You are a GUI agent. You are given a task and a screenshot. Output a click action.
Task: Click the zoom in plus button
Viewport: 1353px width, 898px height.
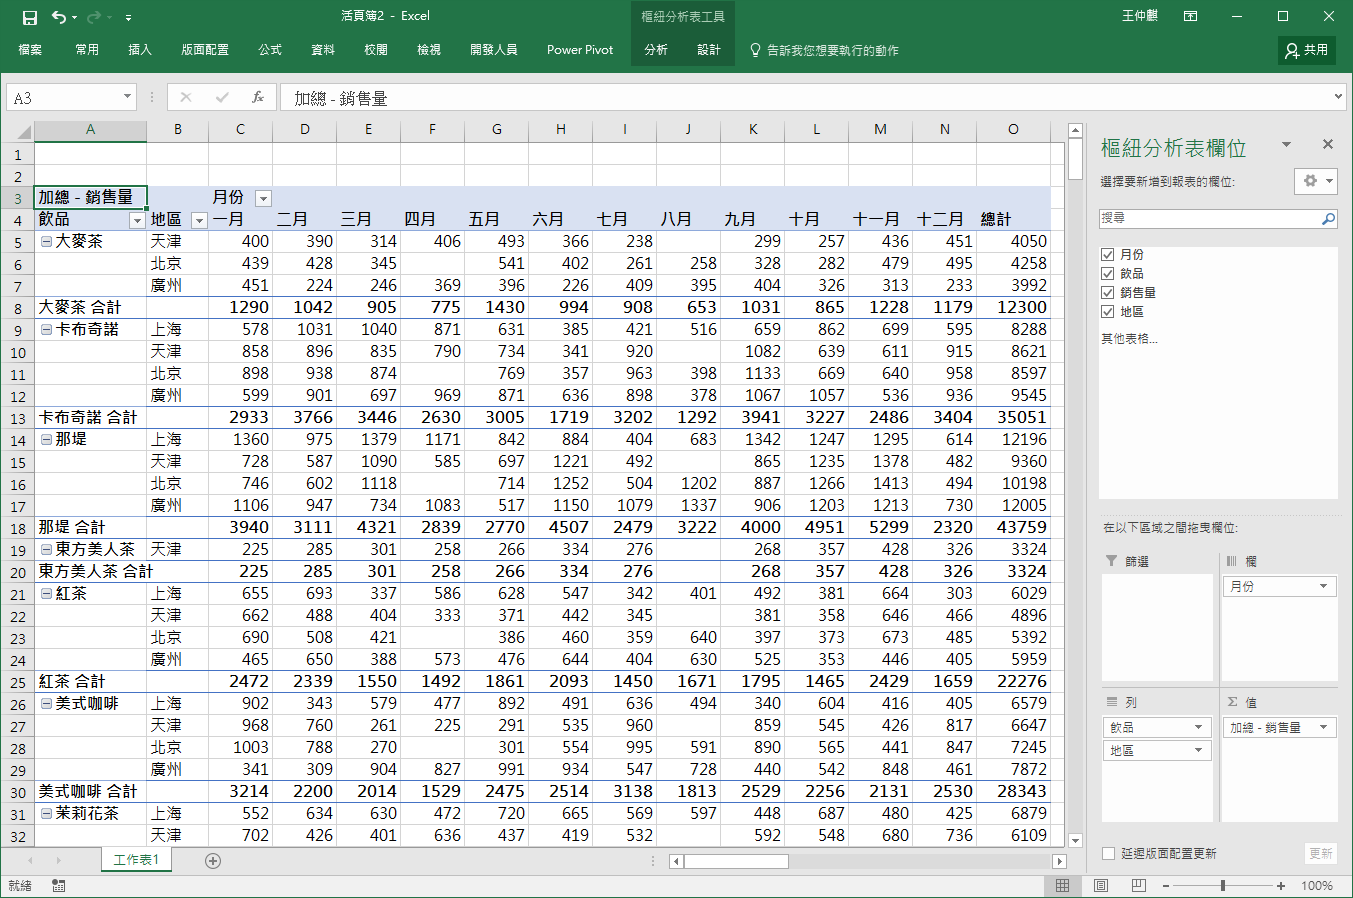point(1281,886)
